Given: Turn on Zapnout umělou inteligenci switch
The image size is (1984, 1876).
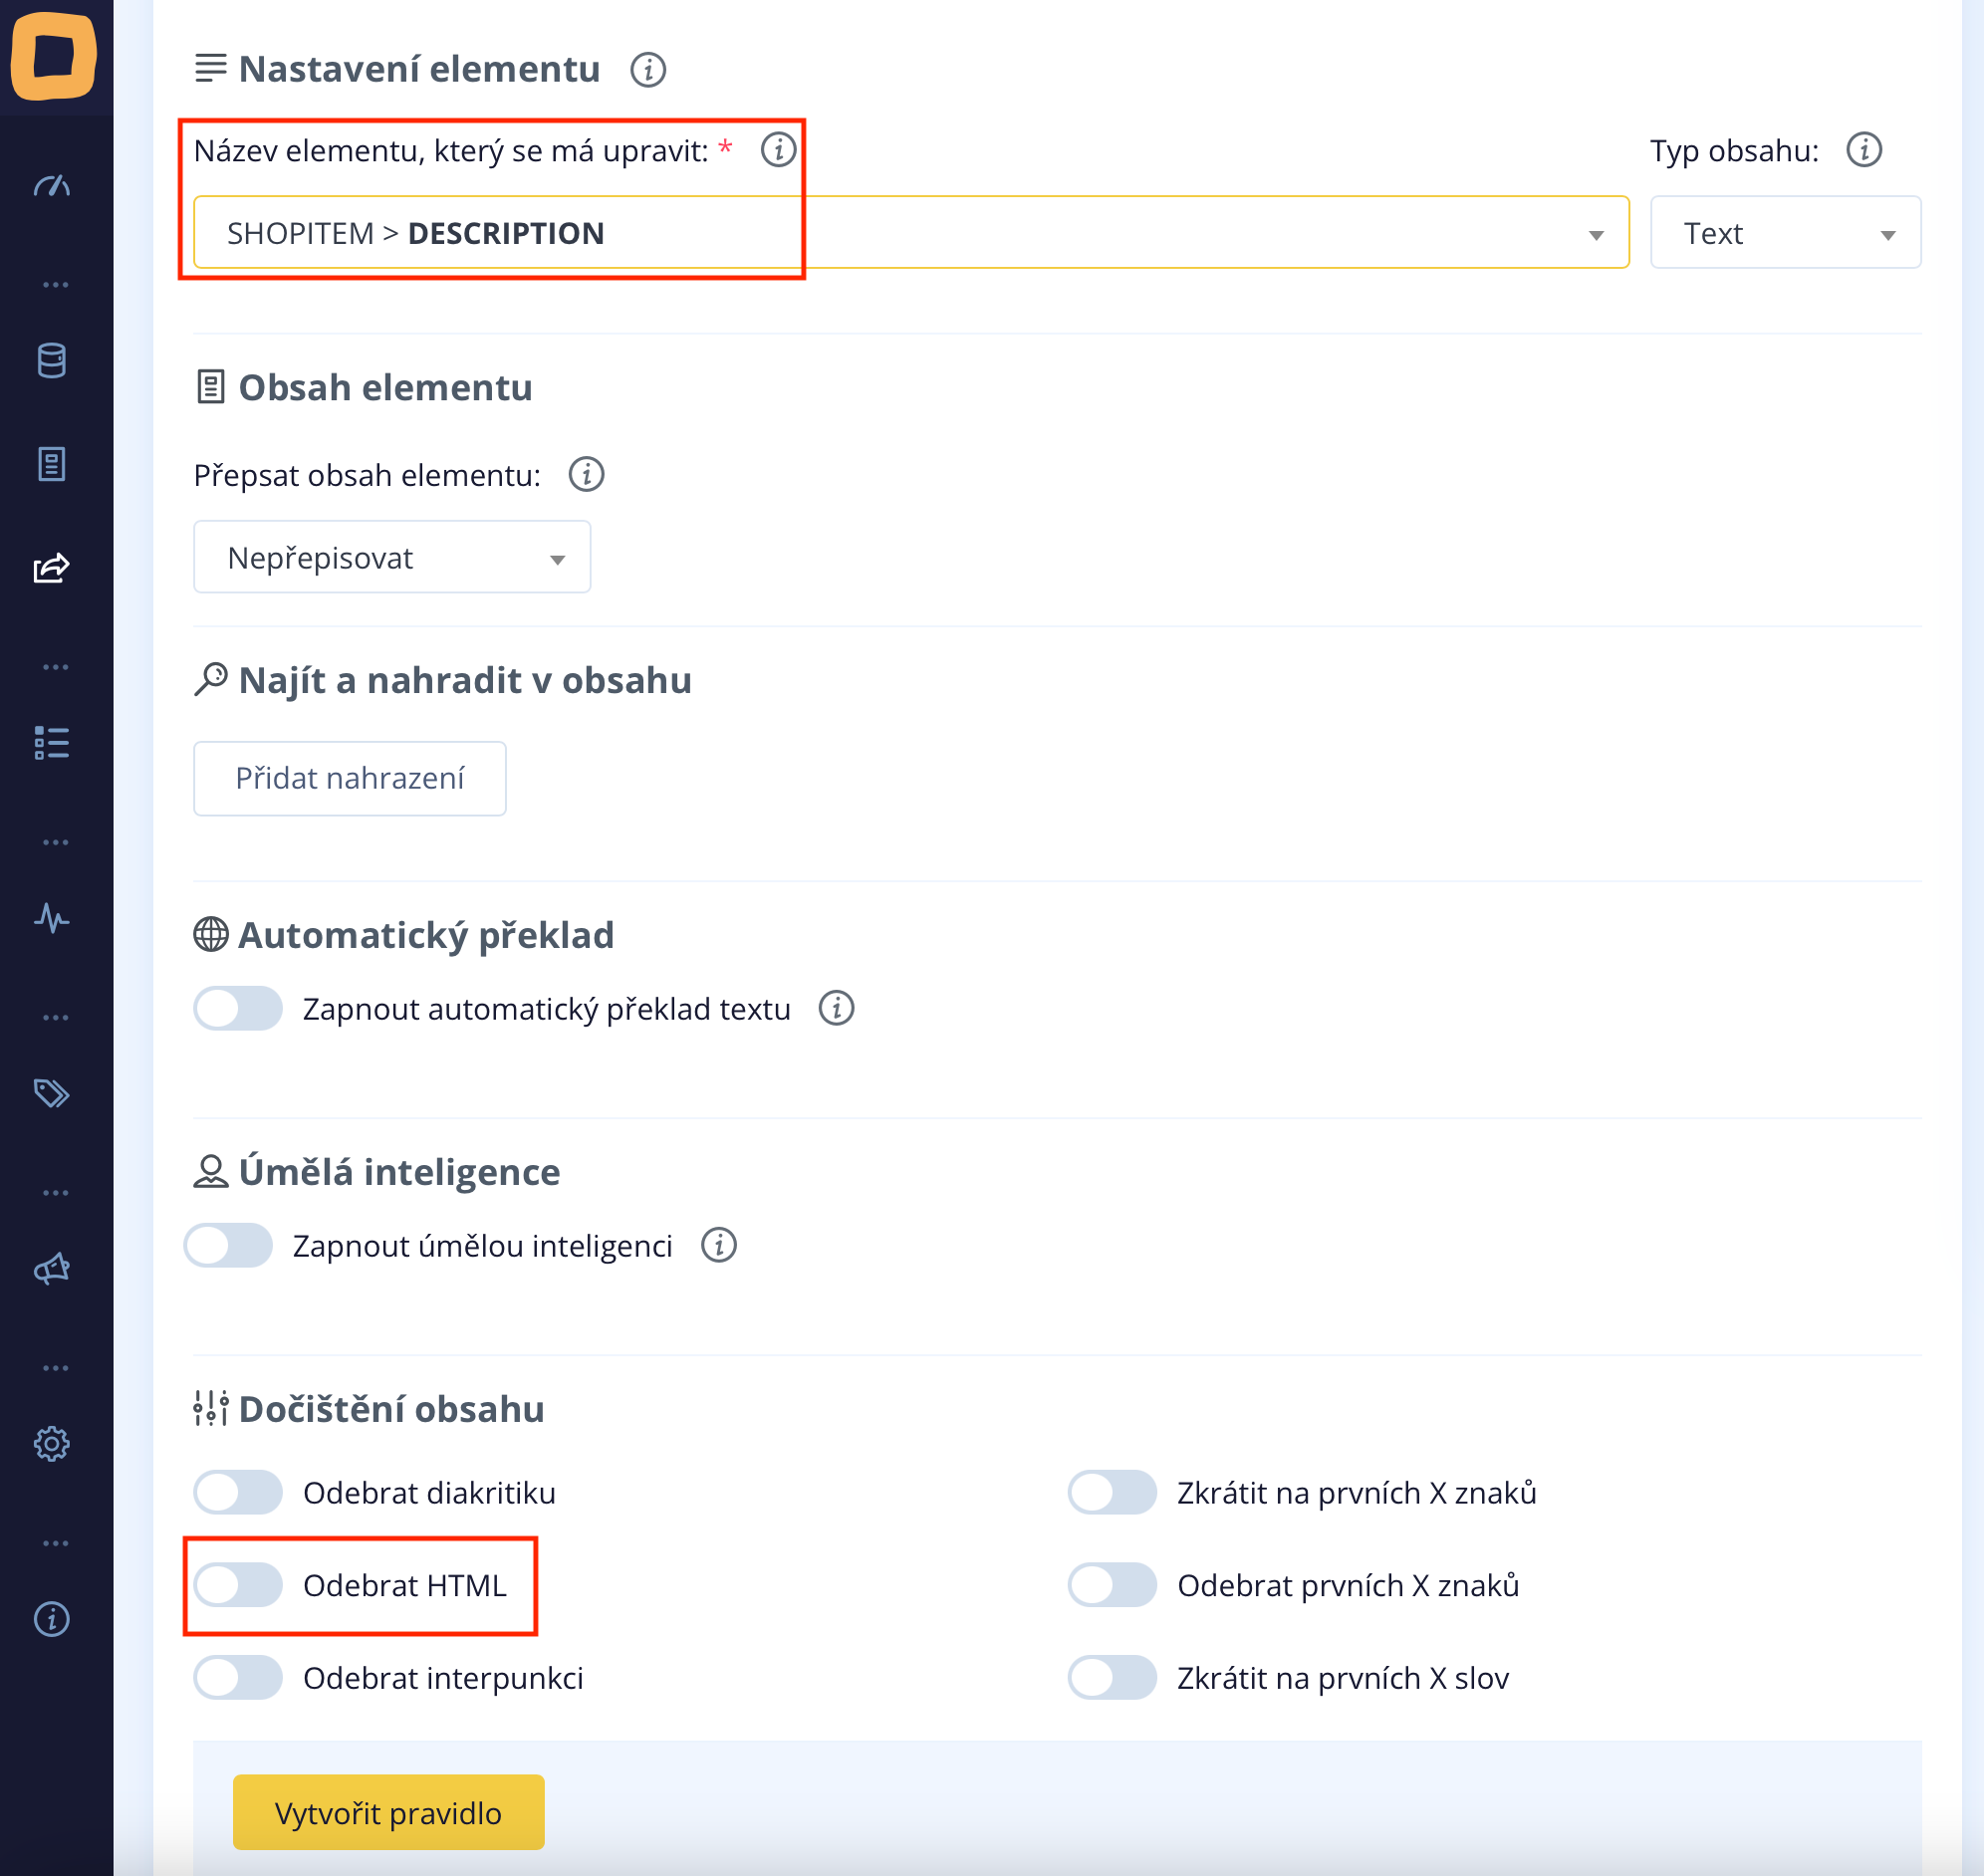Looking at the screenshot, I should point(228,1245).
